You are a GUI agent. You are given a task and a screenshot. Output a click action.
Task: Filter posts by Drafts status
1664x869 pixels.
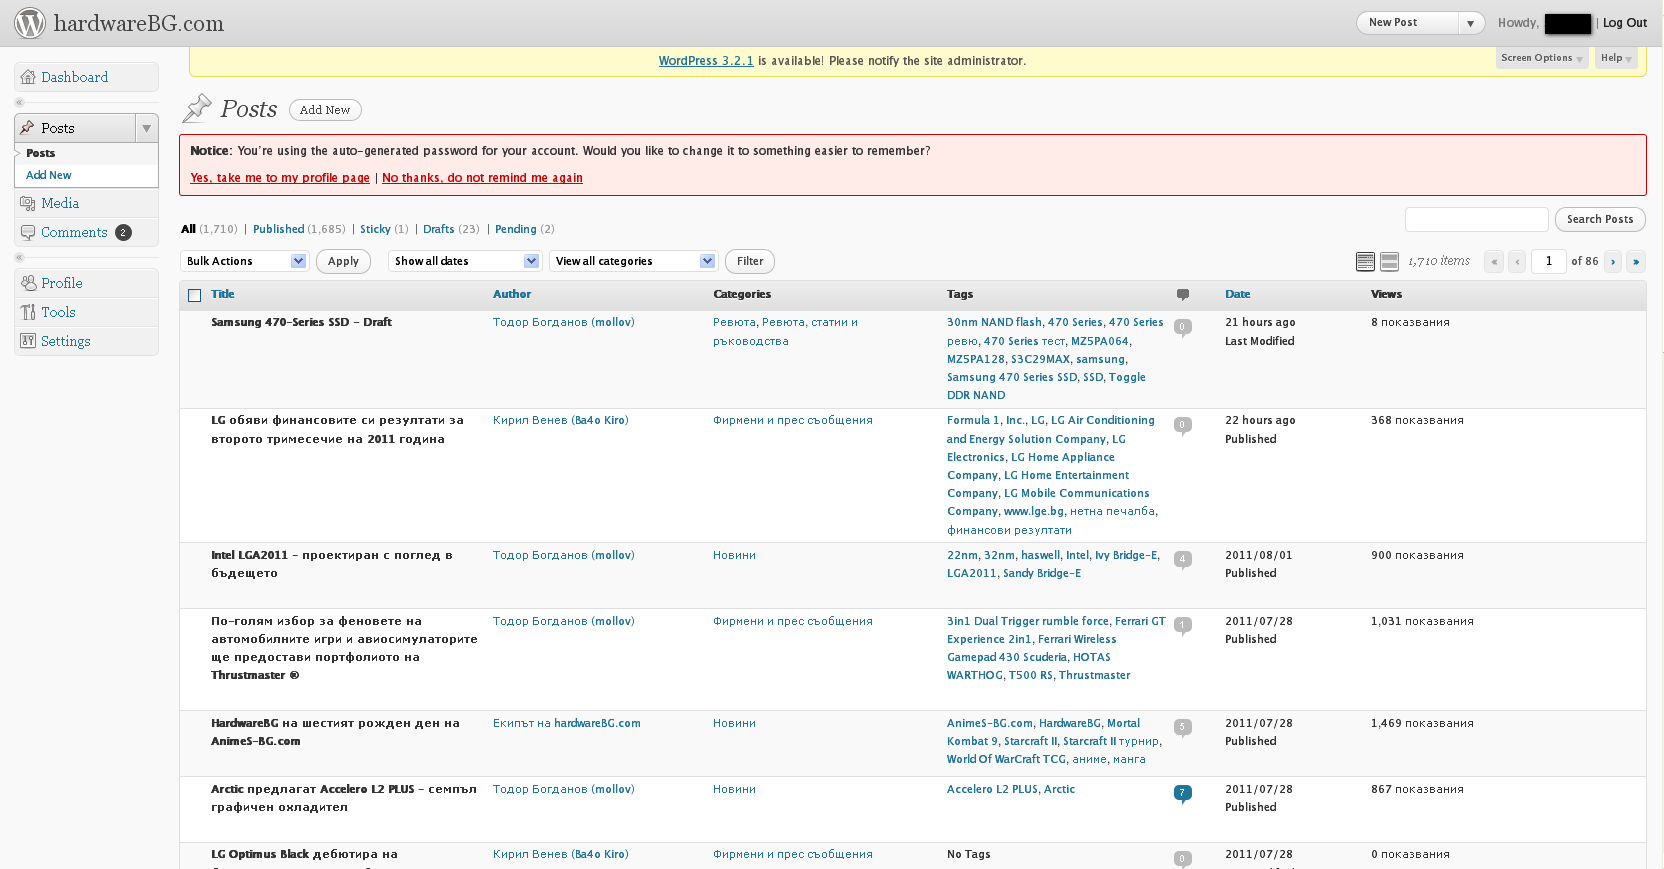click(438, 229)
